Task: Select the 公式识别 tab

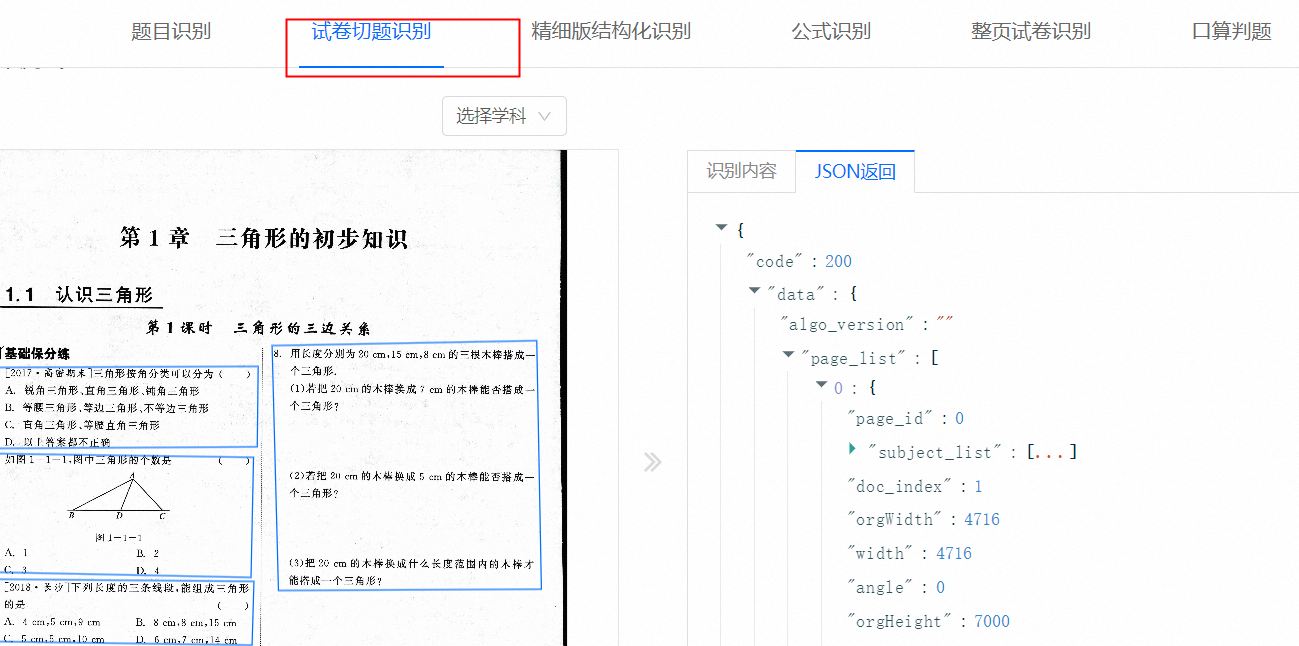Action: (x=831, y=32)
